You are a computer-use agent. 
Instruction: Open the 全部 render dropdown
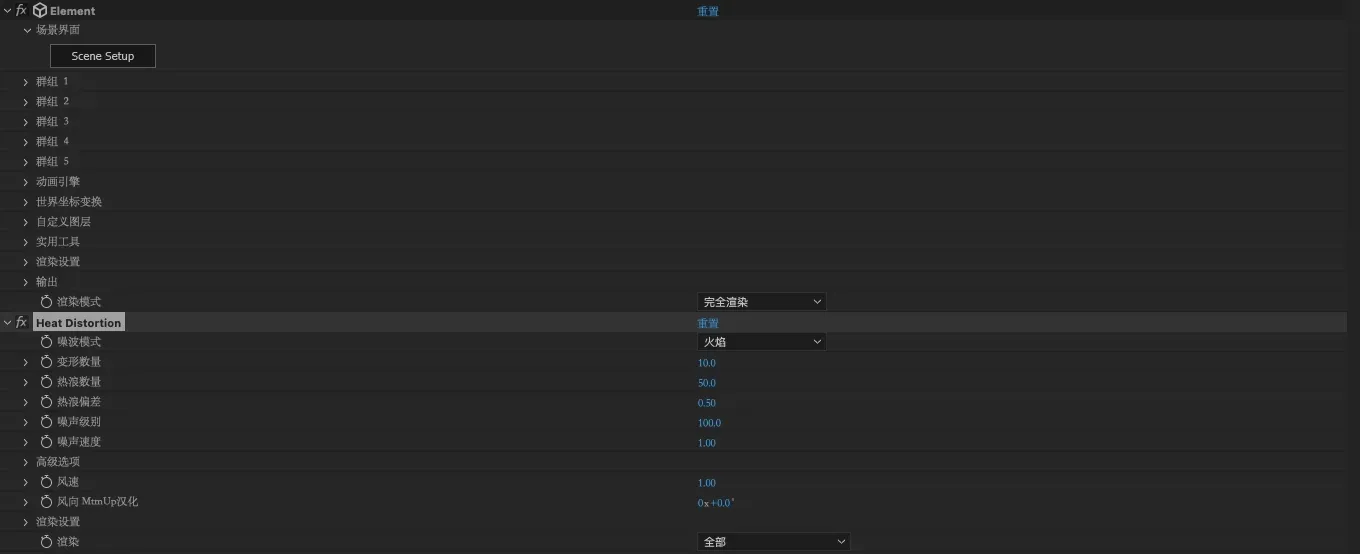point(773,542)
